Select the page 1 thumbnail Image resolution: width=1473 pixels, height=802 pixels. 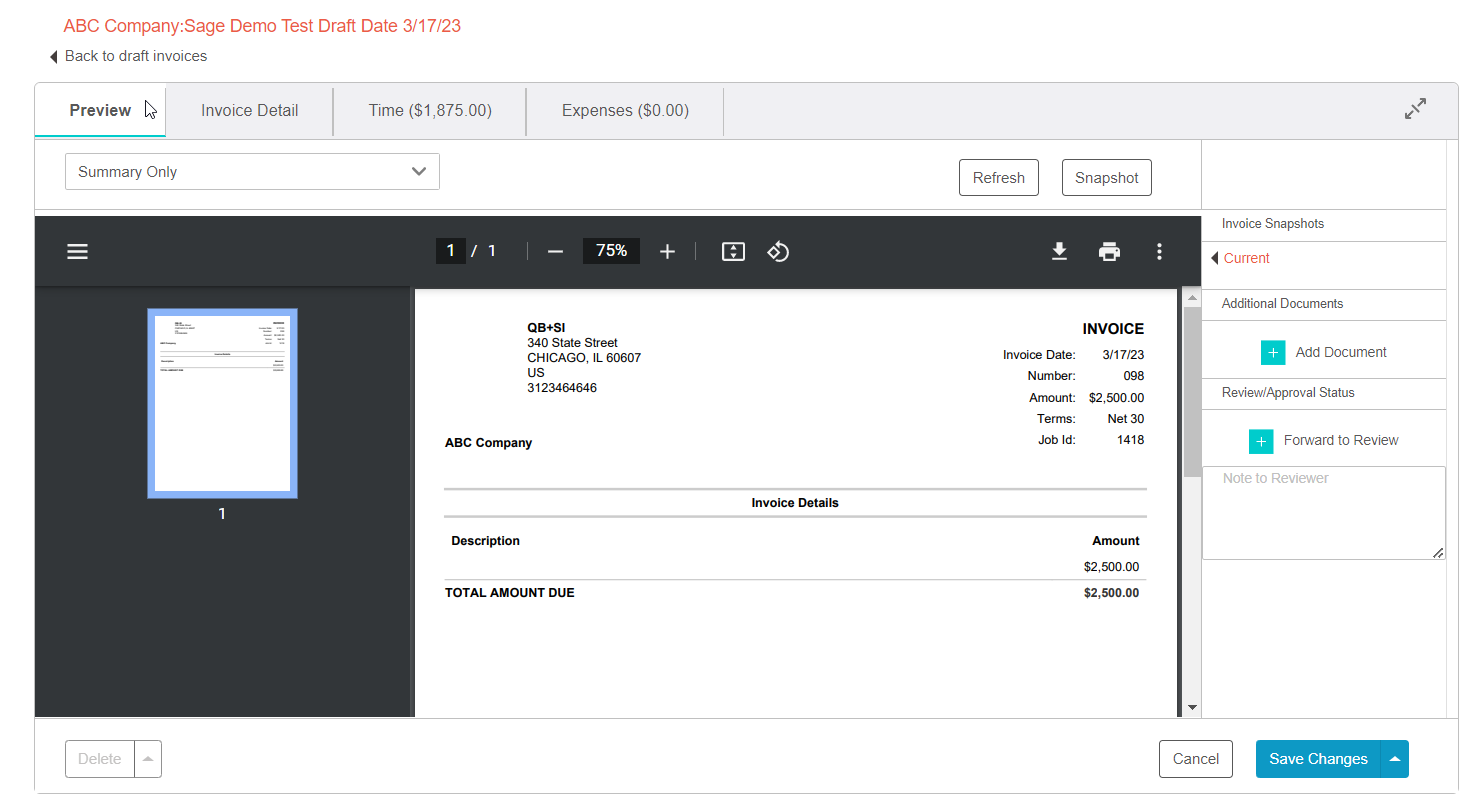coord(222,403)
